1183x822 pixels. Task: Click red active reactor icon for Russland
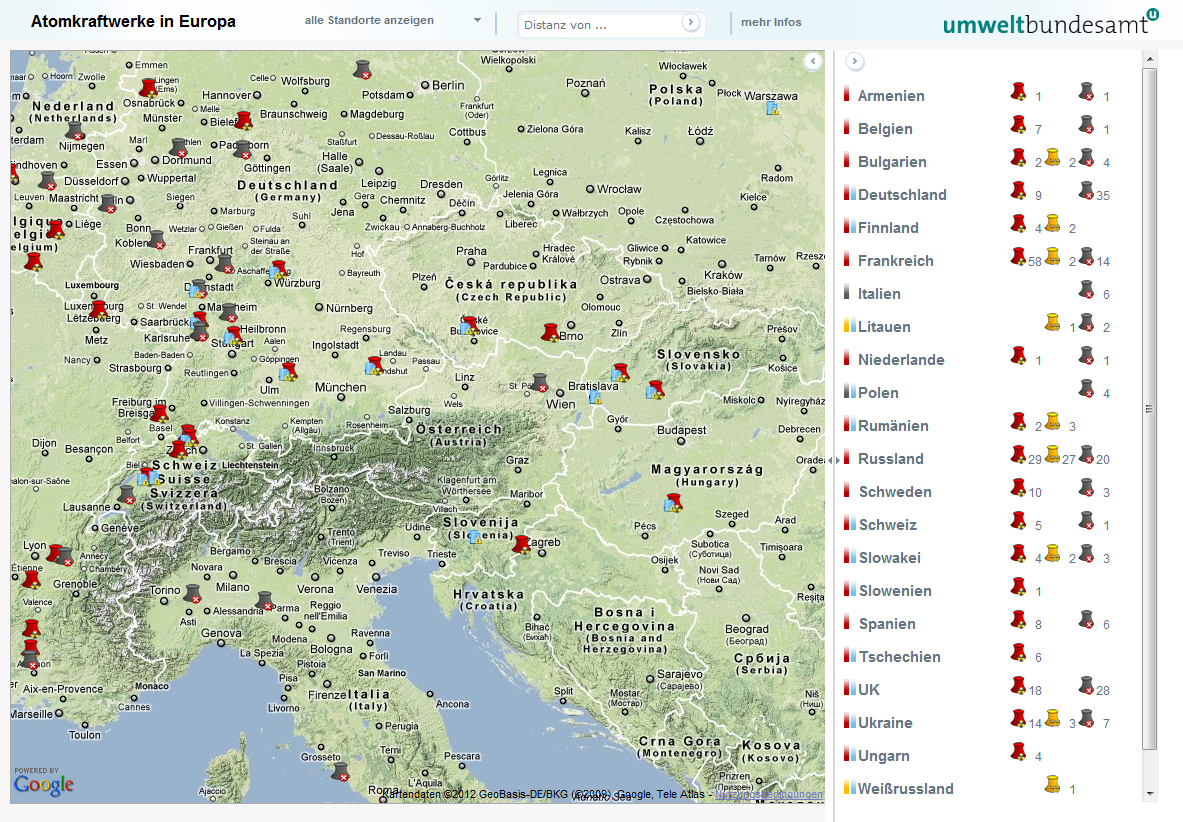pyautogui.click(x=1019, y=455)
